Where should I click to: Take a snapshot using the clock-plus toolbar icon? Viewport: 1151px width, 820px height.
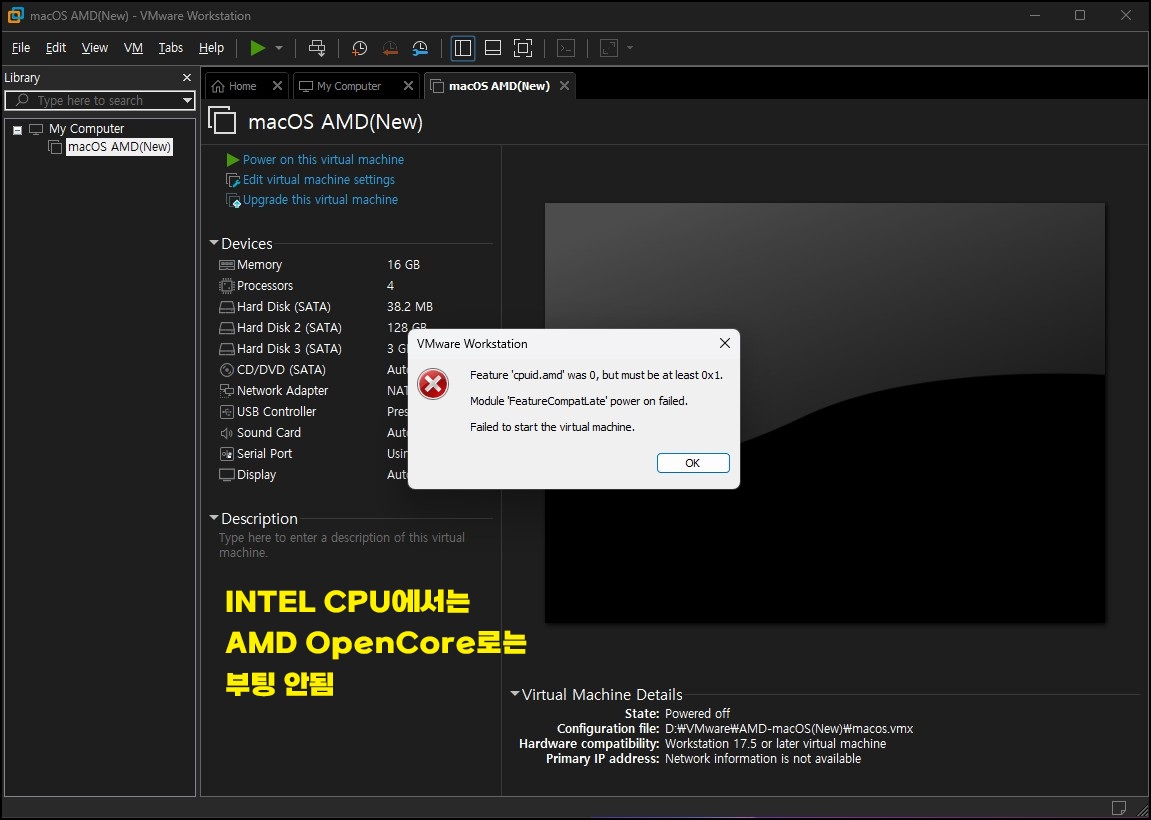point(360,48)
